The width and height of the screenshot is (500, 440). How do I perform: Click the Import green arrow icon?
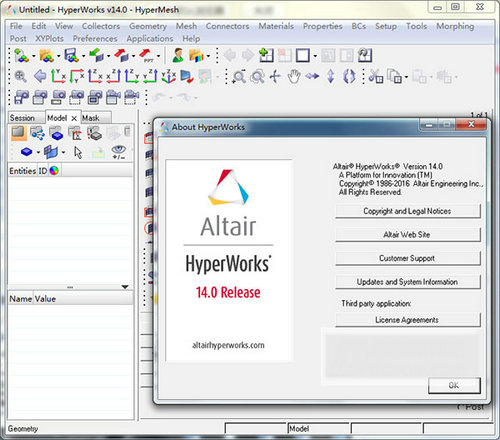tap(96, 55)
